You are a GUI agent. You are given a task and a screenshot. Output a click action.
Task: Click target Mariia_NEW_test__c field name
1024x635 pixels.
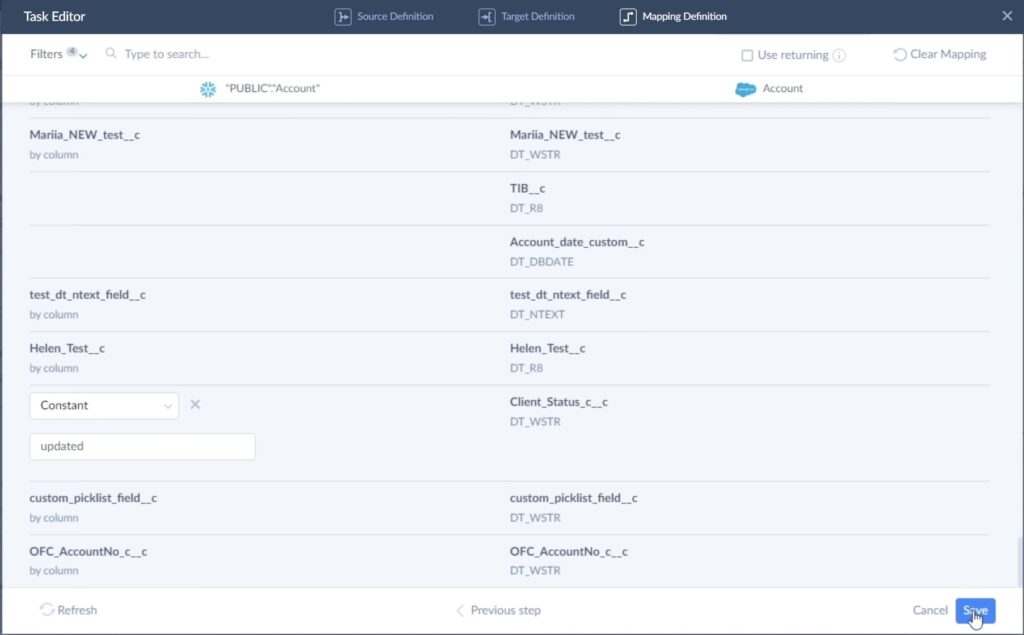coord(565,135)
